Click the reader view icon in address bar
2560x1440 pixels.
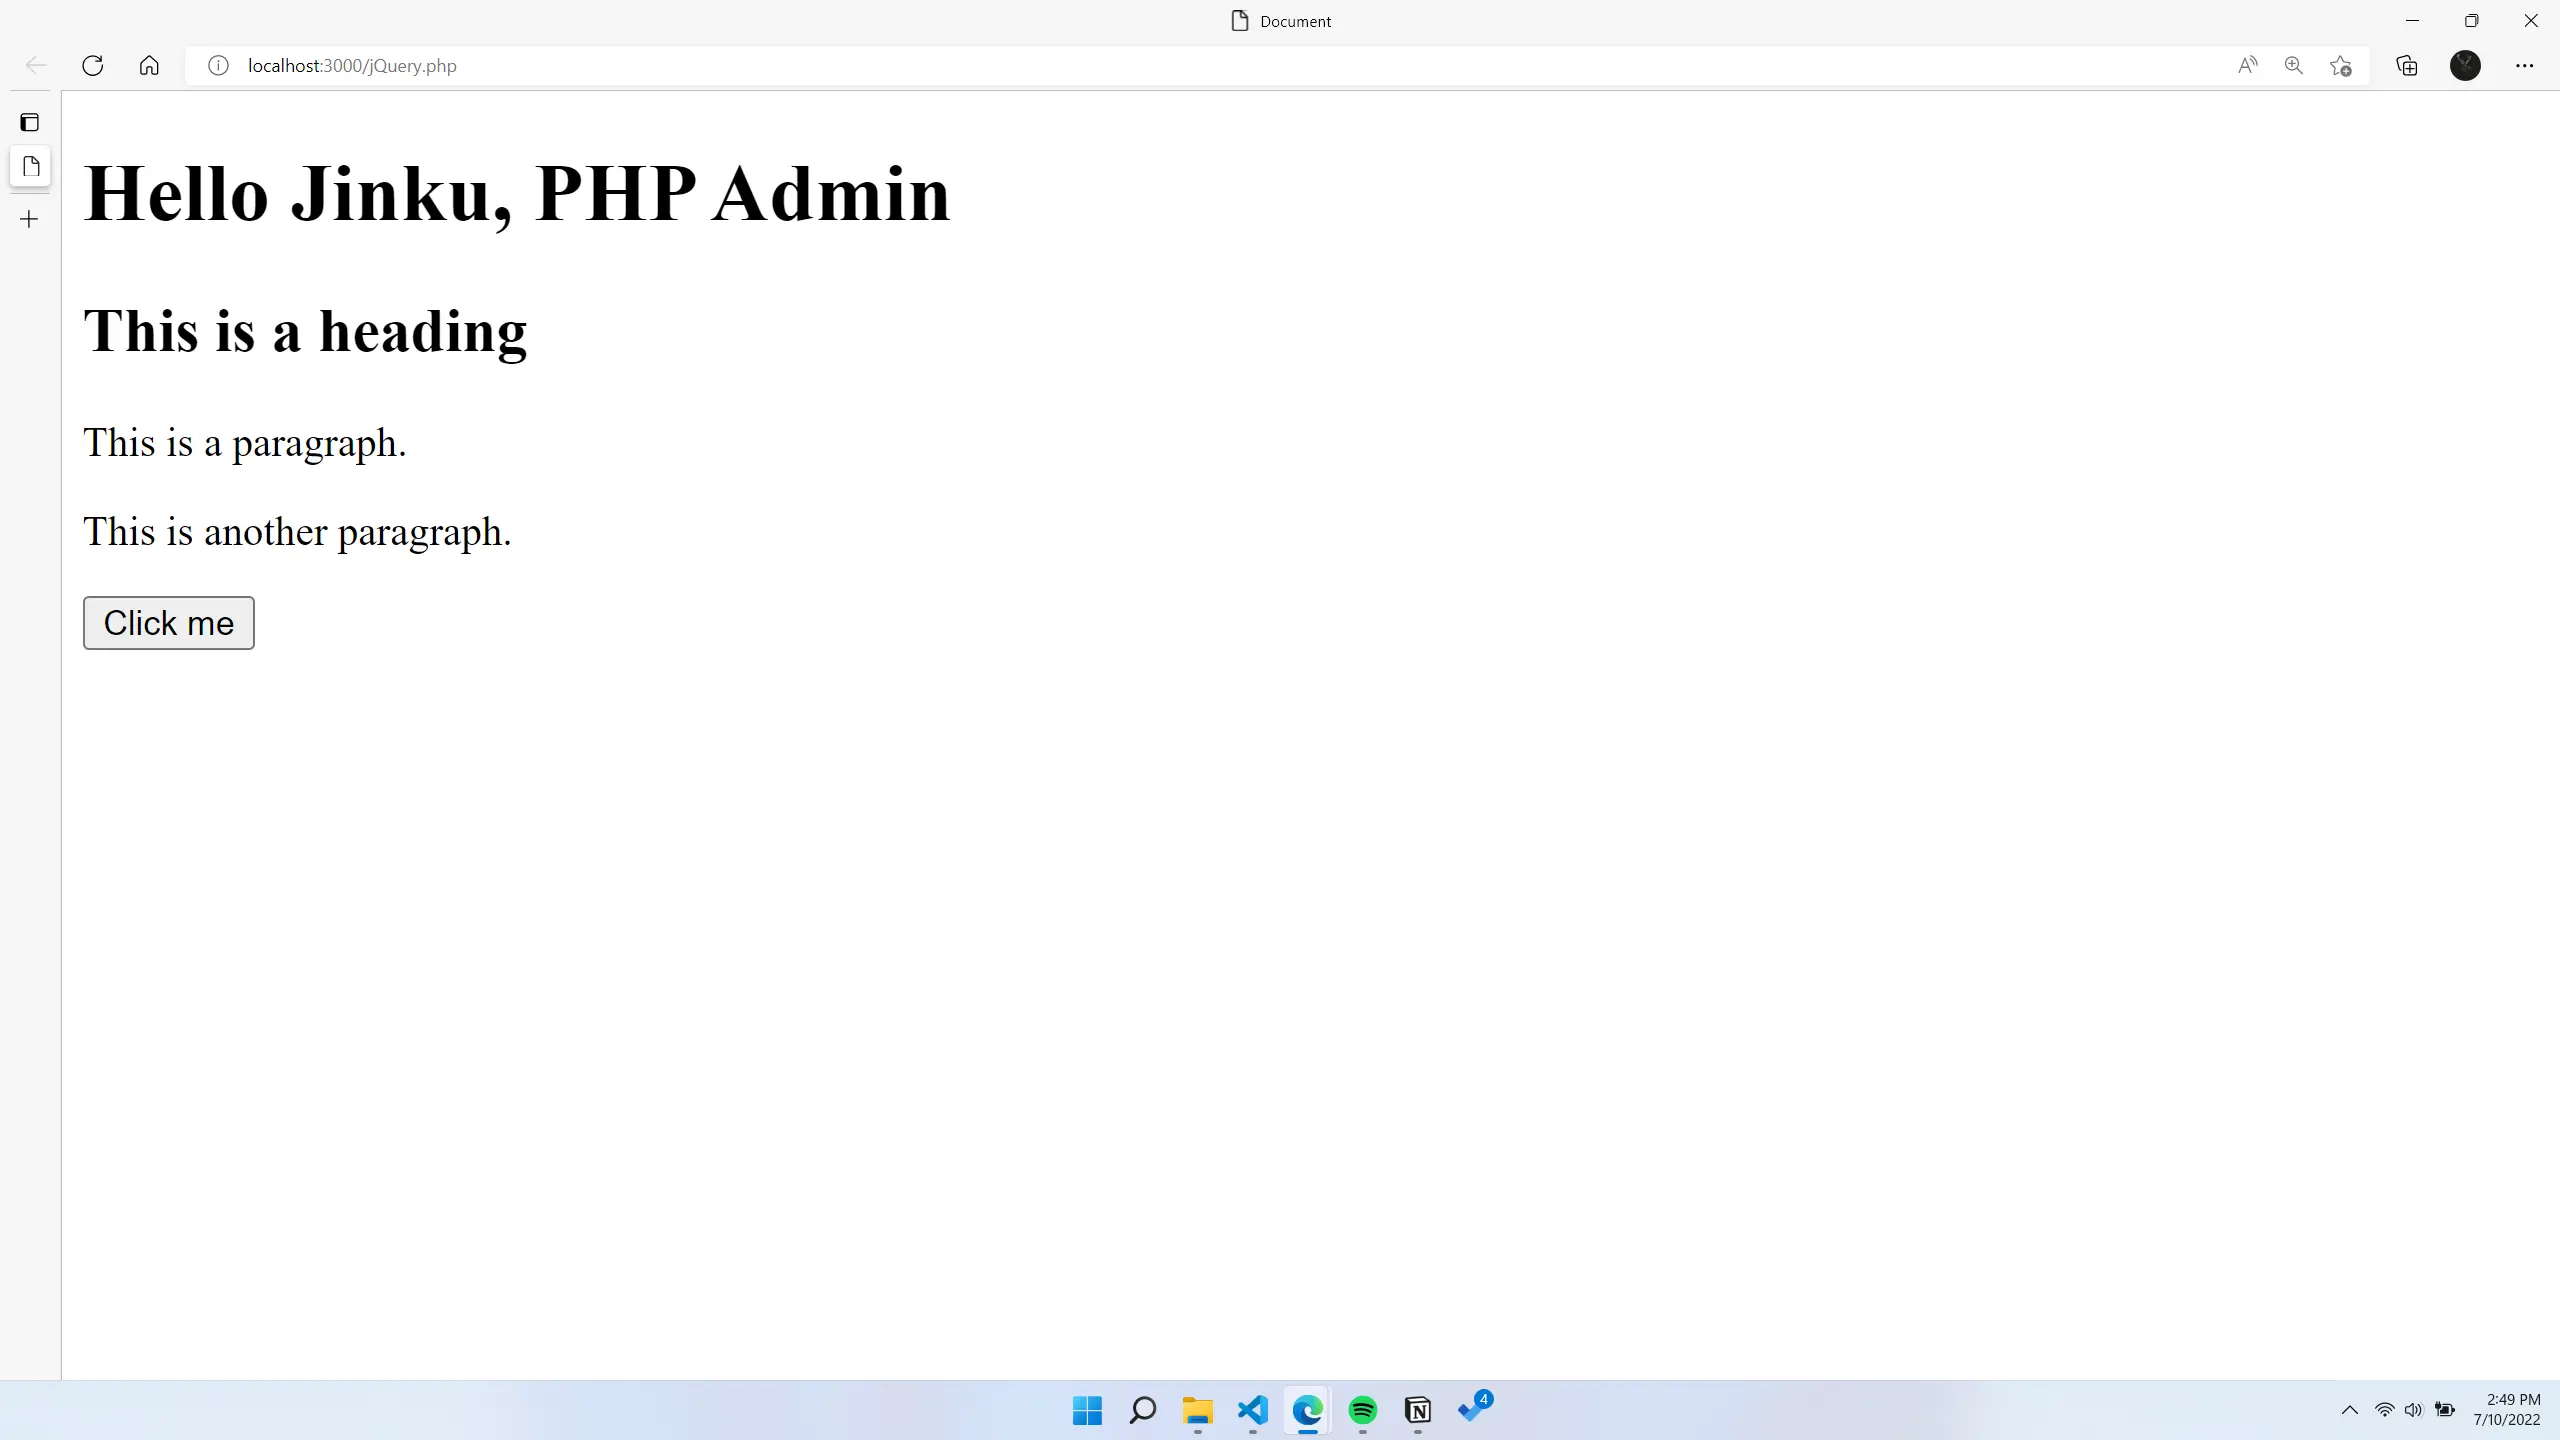point(2247,65)
